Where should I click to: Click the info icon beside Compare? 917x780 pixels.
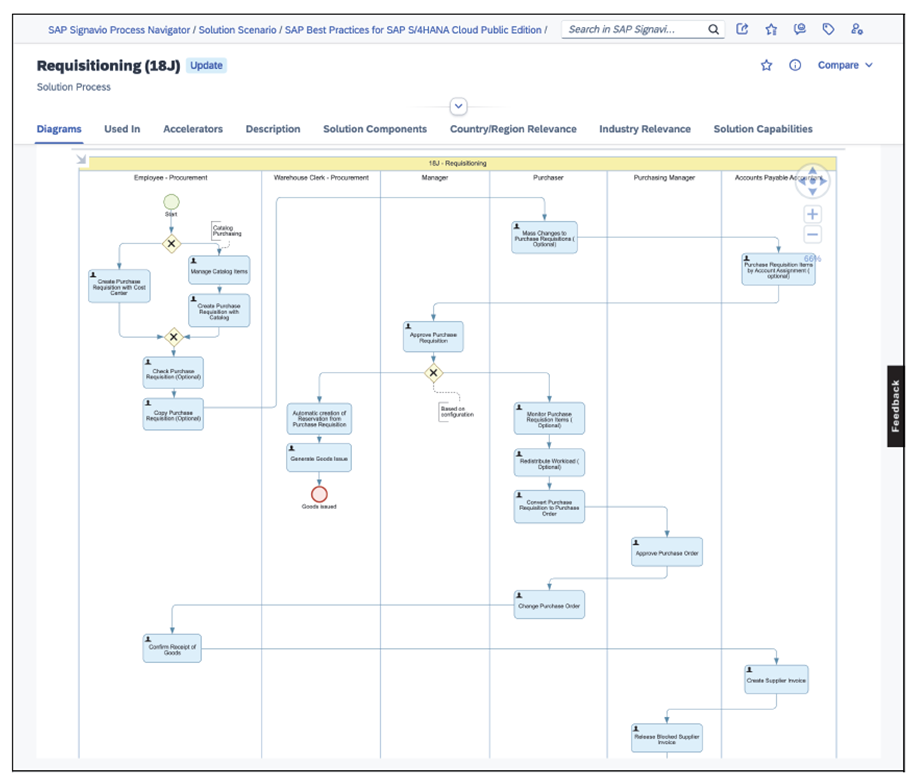[795, 64]
